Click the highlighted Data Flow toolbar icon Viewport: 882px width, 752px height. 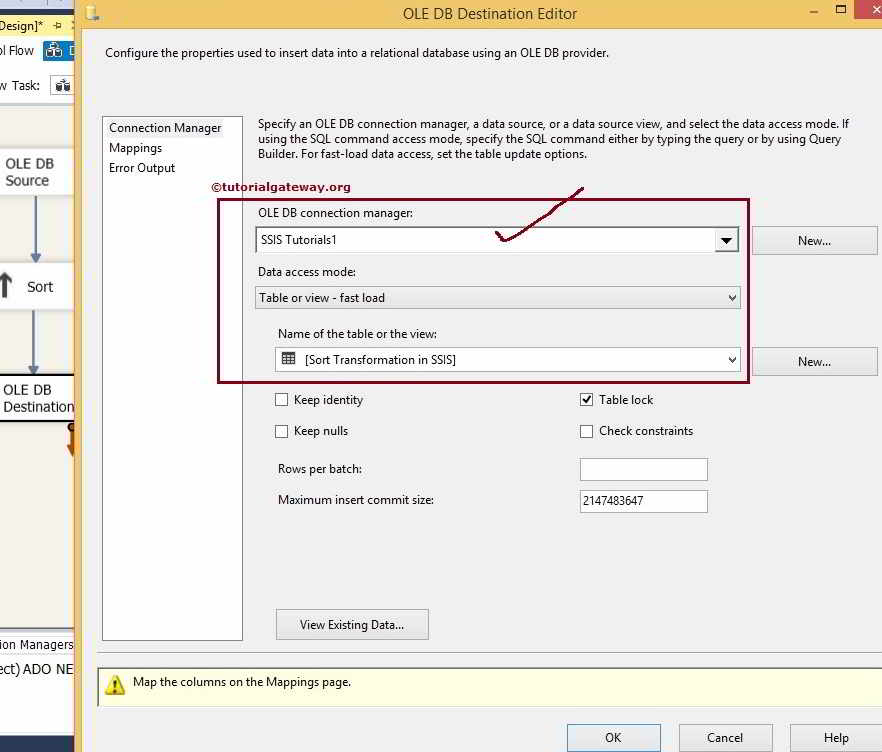point(56,49)
